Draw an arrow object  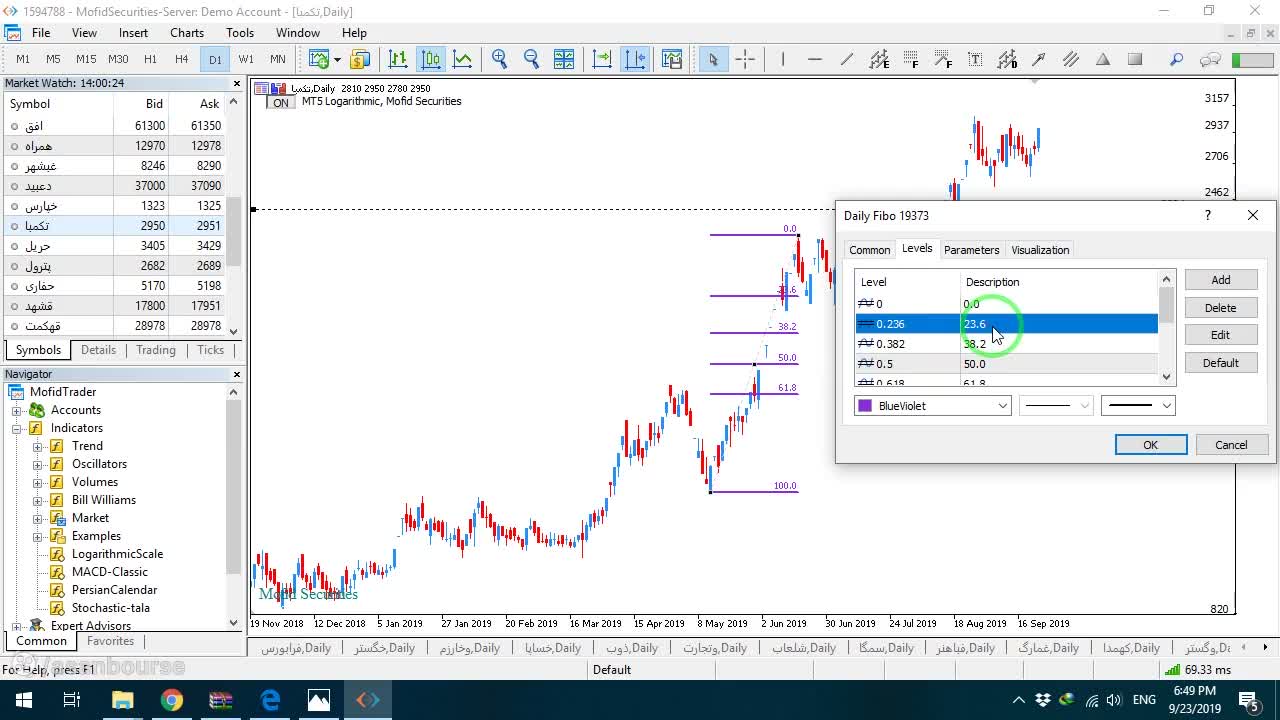point(1039,59)
